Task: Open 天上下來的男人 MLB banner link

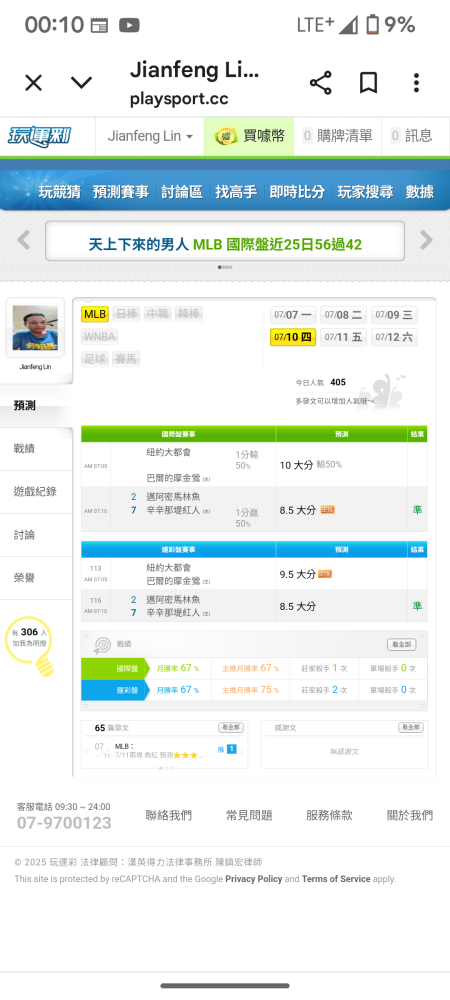Action: [225, 244]
